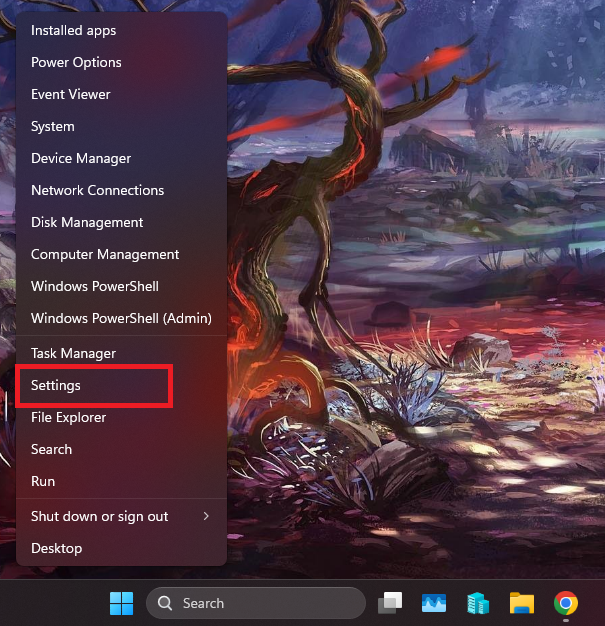The height and width of the screenshot is (626, 605).
Task: Click the magnifier icon in taskbar search
Action: tap(166, 603)
